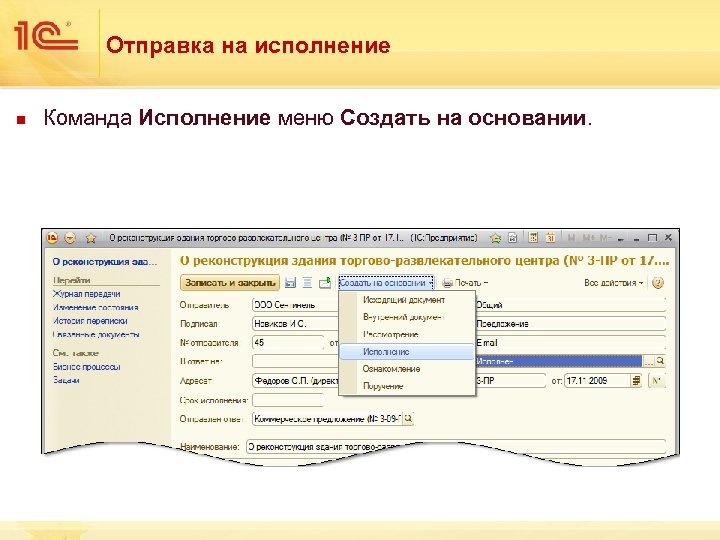Click the field showing Предложение
This screenshot has width=720, height=540.
tap(570, 324)
